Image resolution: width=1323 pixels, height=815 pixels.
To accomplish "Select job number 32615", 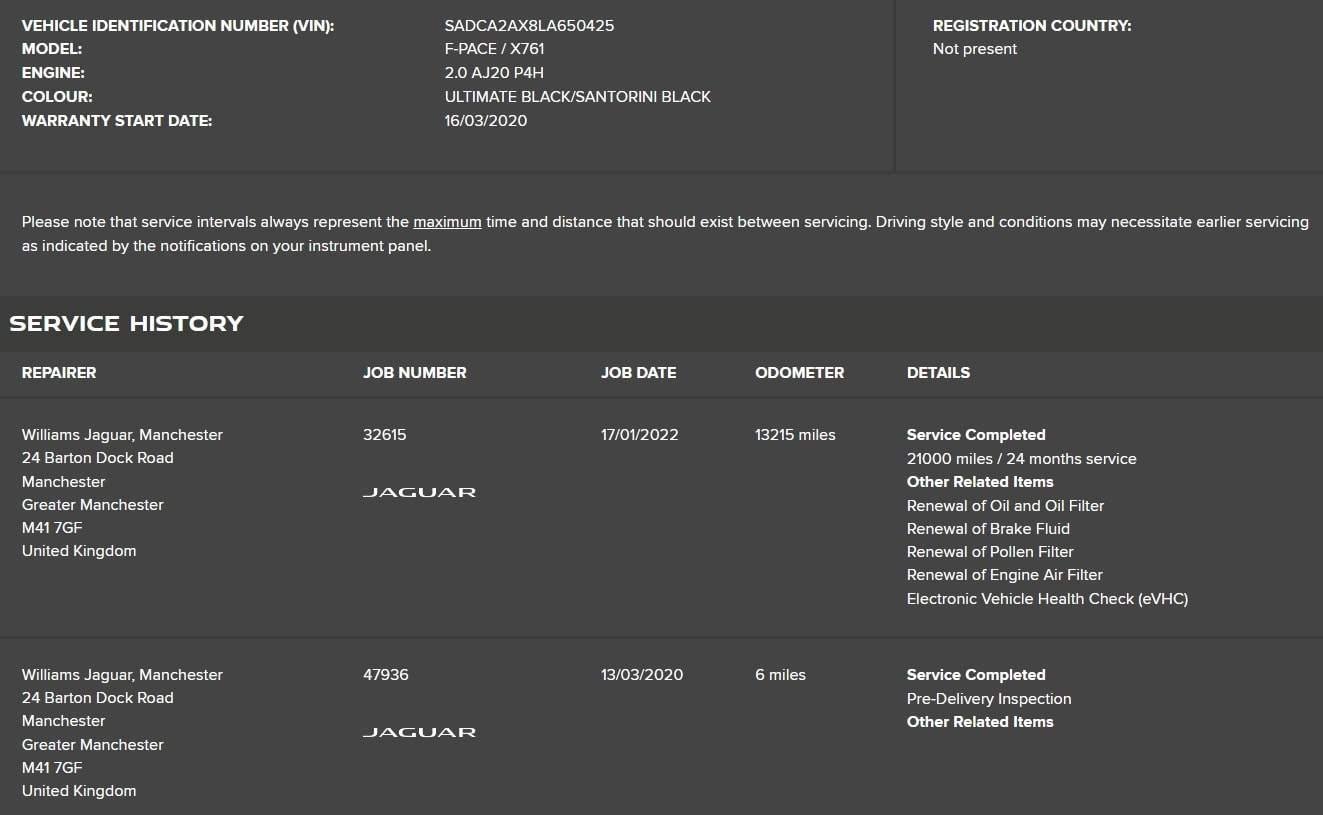I will 385,435.
